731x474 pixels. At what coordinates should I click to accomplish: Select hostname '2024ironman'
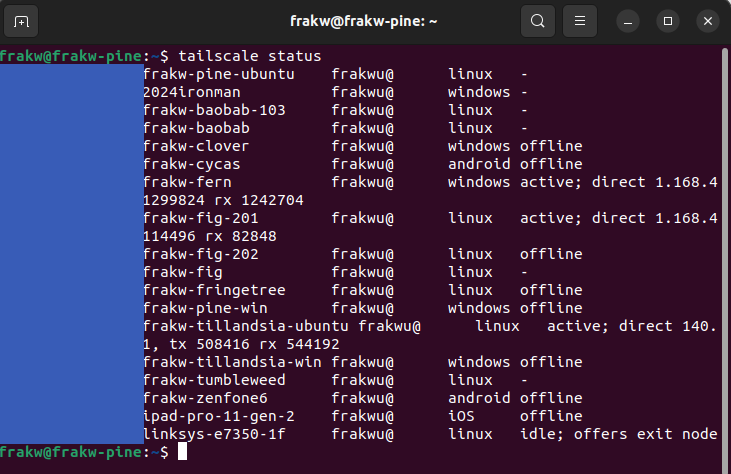coord(192,92)
